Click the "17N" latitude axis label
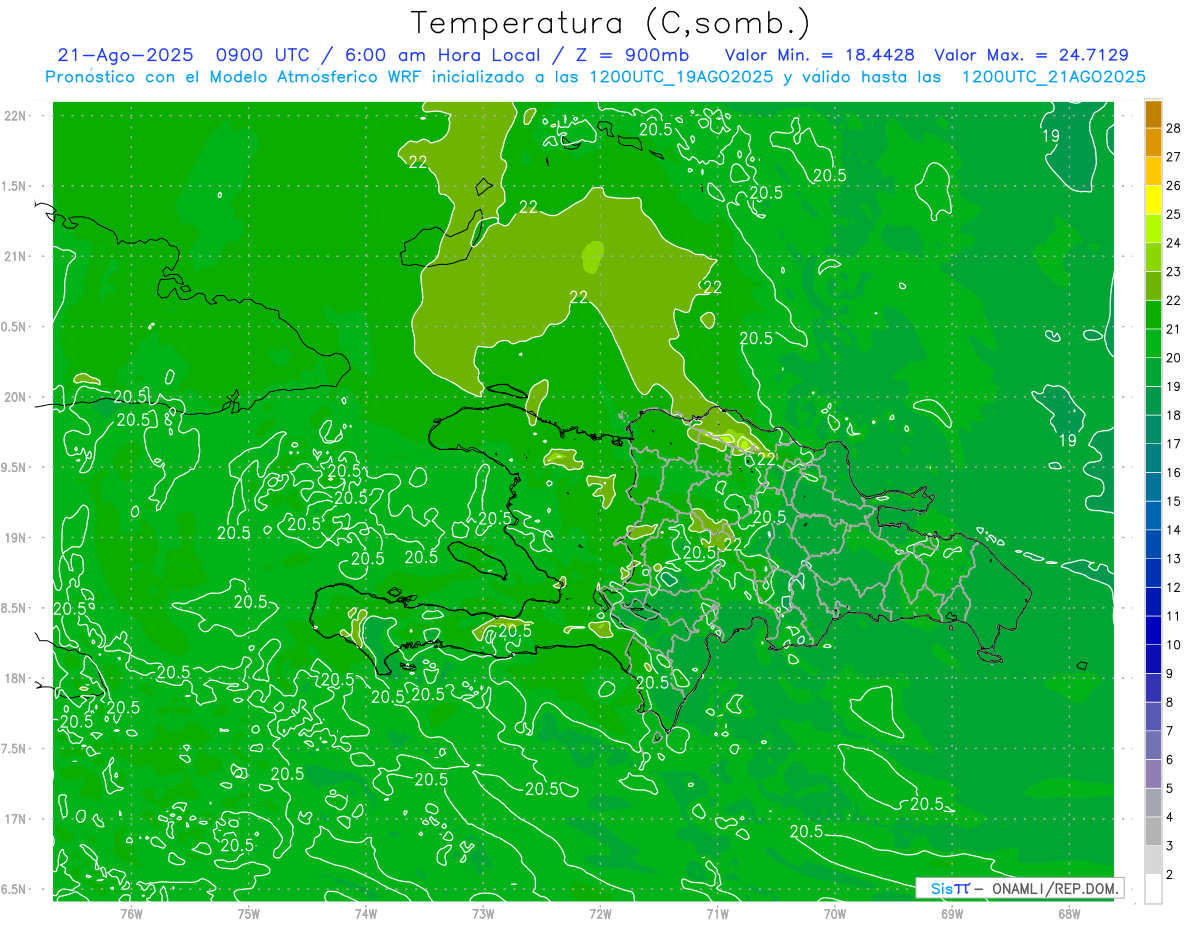The width and height of the screenshot is (1200, 927). [17, 819]
